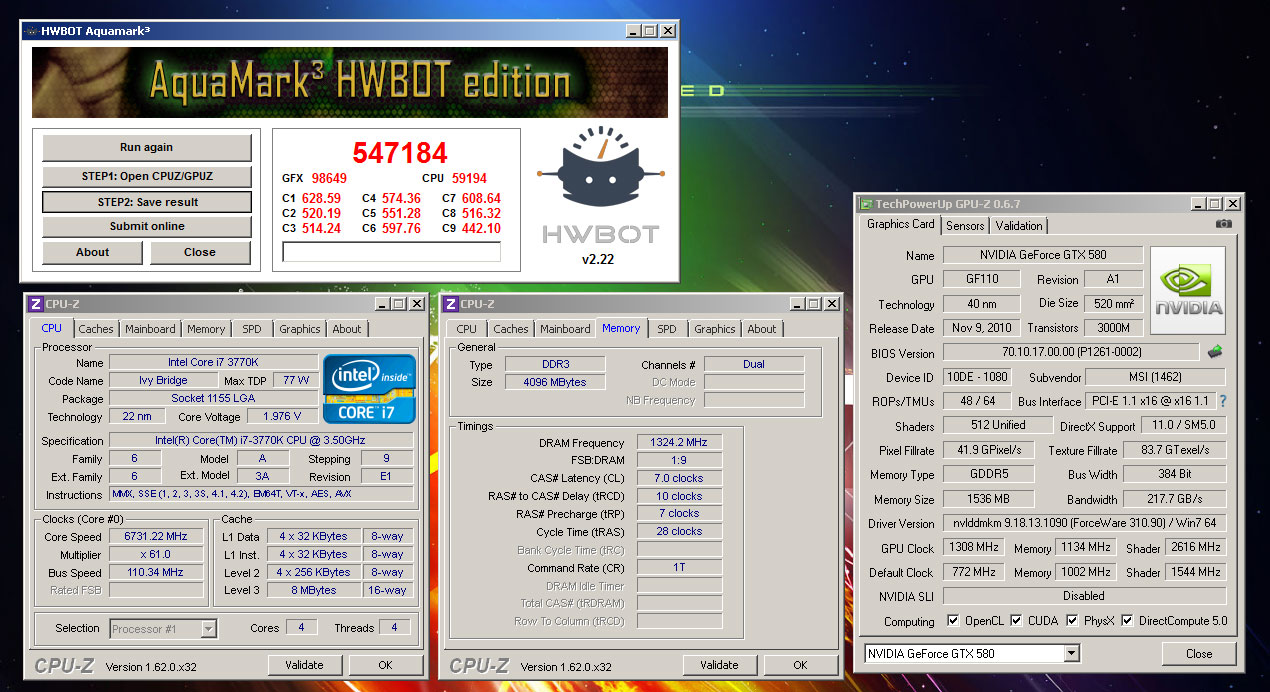
Task: Click the Intel Core i7 3770K name field
Action: (213, 362)
